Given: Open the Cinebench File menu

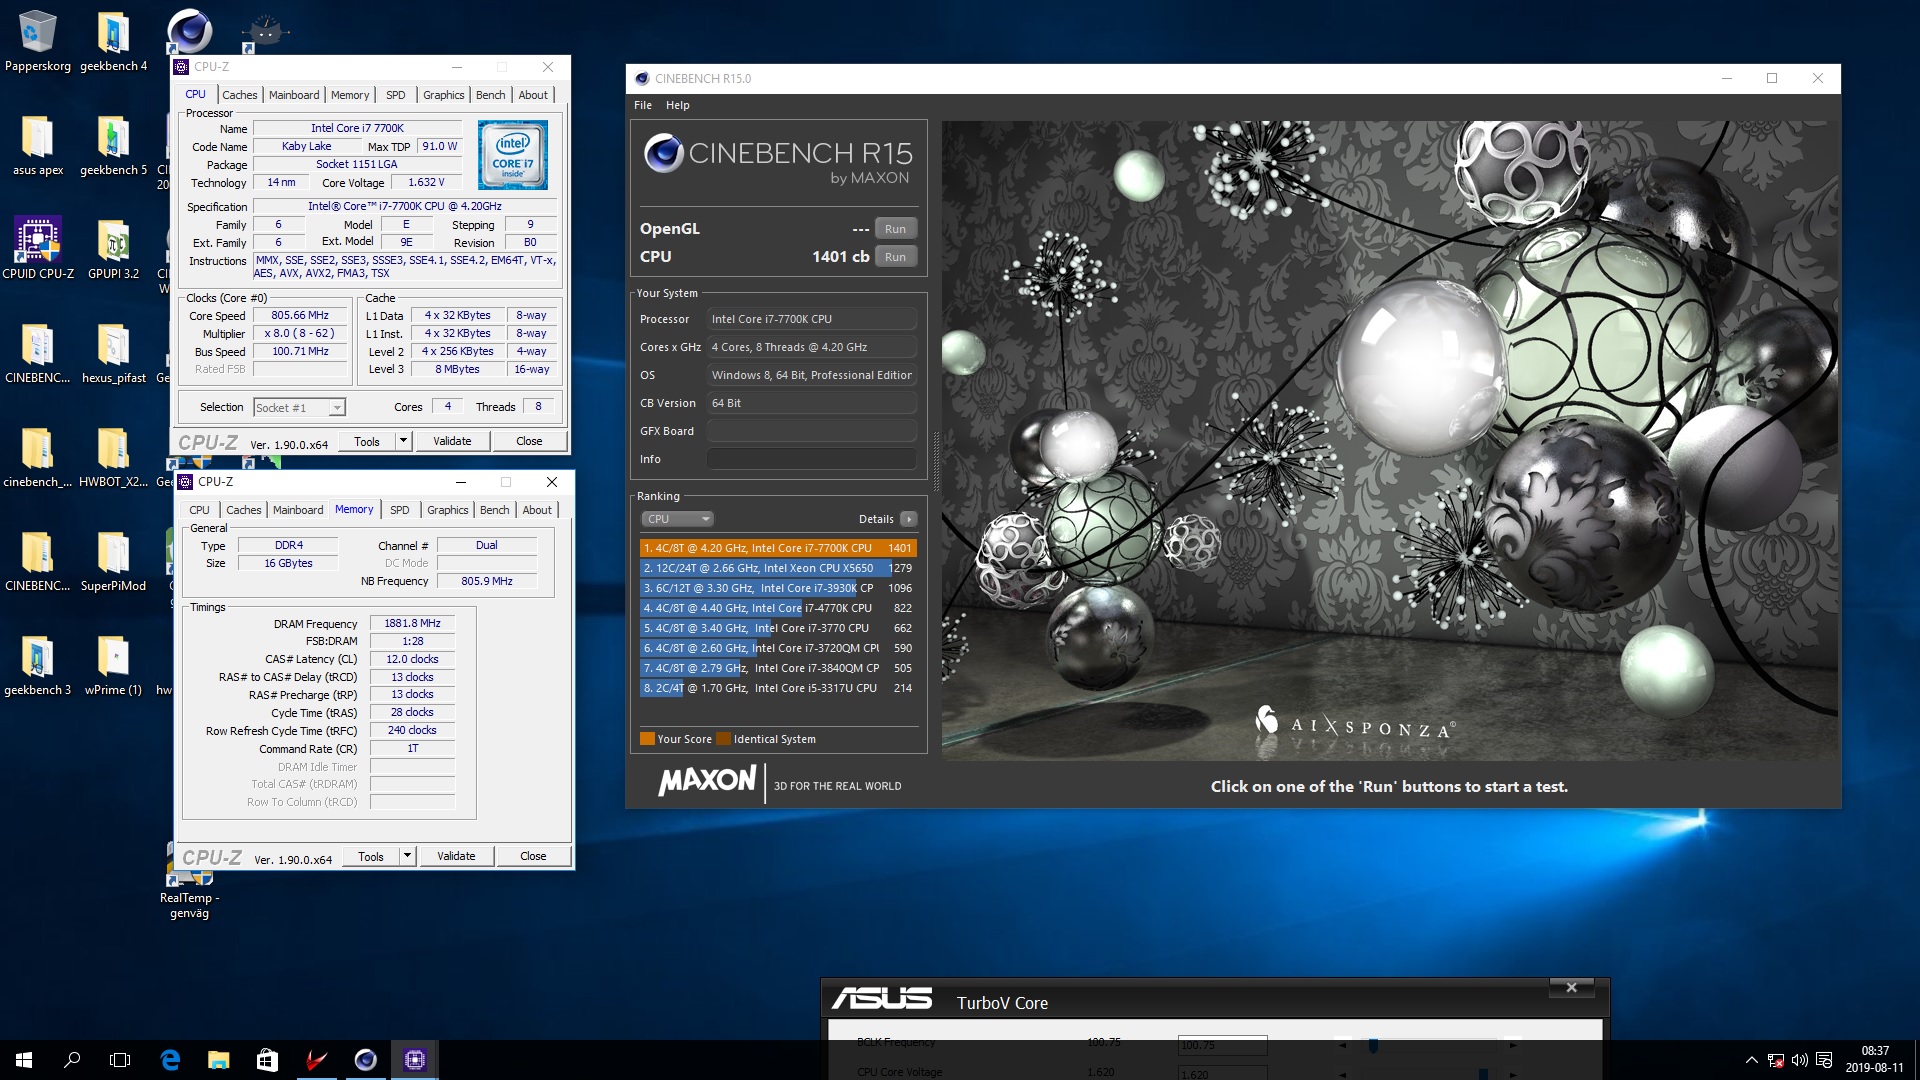Looking at the screenshot, I should (x=643, y=105).
